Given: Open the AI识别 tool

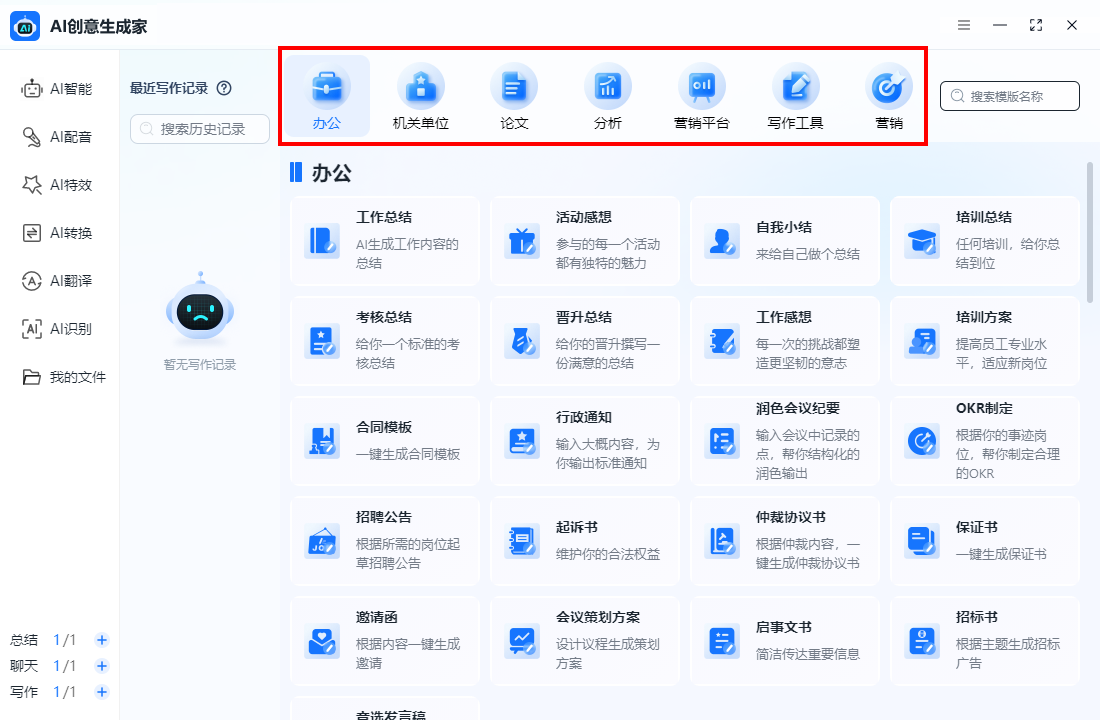Looking at the screenshot, I should coord(57,328).
